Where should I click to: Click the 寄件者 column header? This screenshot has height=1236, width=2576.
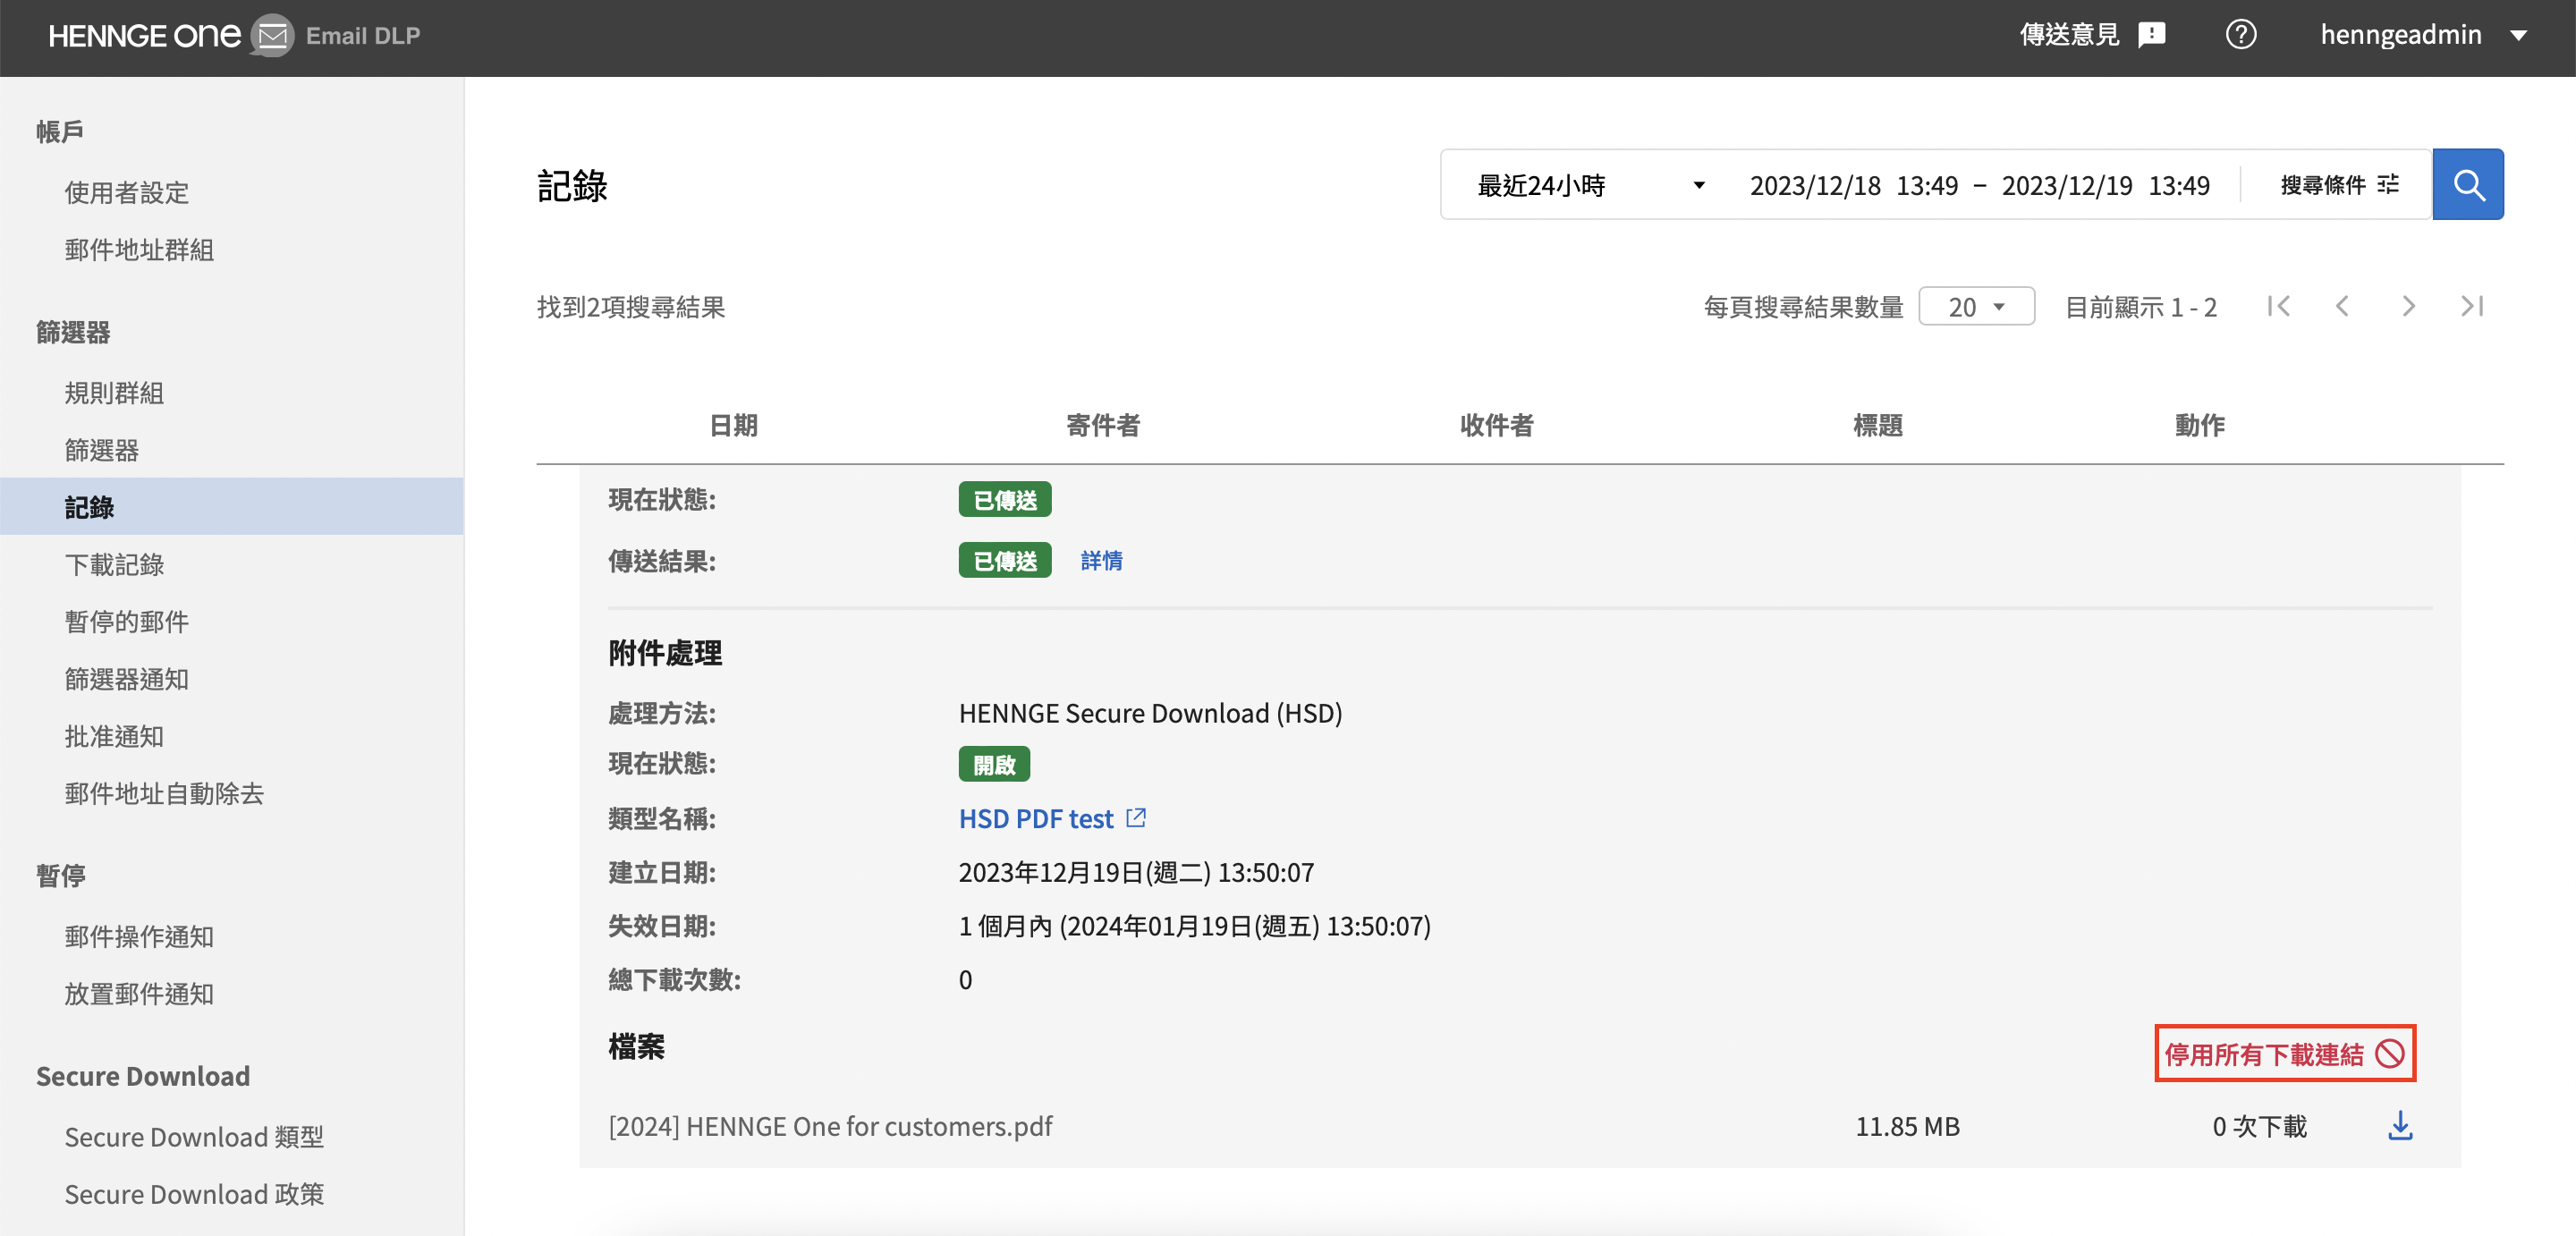tap(1102, 425)
